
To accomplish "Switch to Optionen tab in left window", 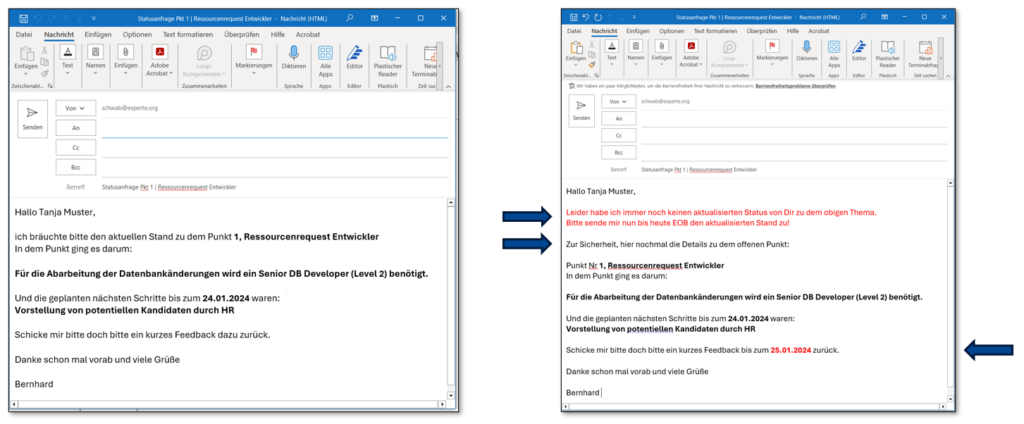I will [137, 35].
